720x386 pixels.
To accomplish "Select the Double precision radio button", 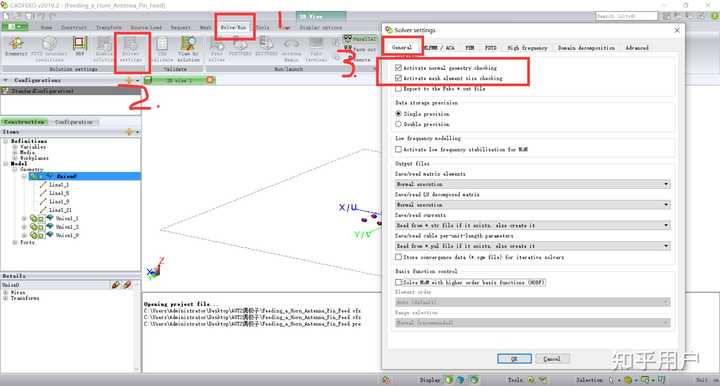I will click(x=398, y=124).
